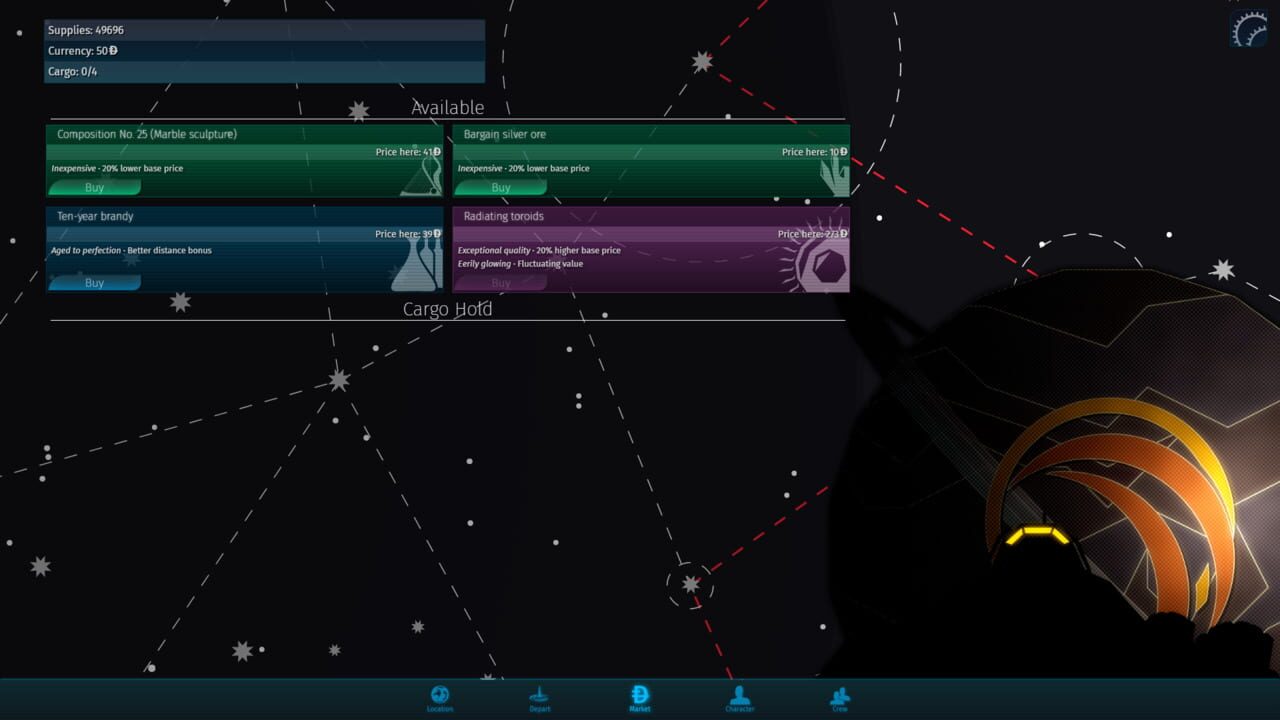
Task: Click the Cargo Hold section header
Action: [x=447, y=309]
